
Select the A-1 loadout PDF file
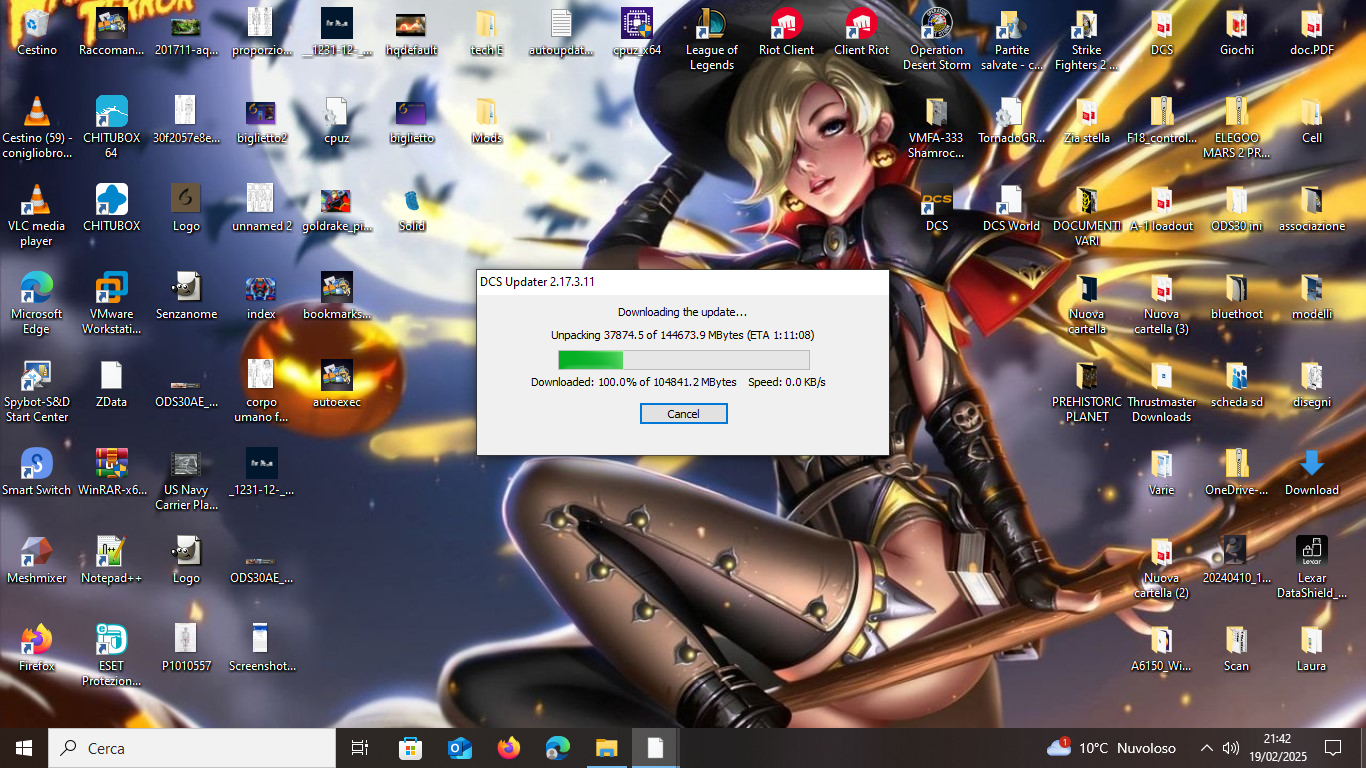(1161, 207)
